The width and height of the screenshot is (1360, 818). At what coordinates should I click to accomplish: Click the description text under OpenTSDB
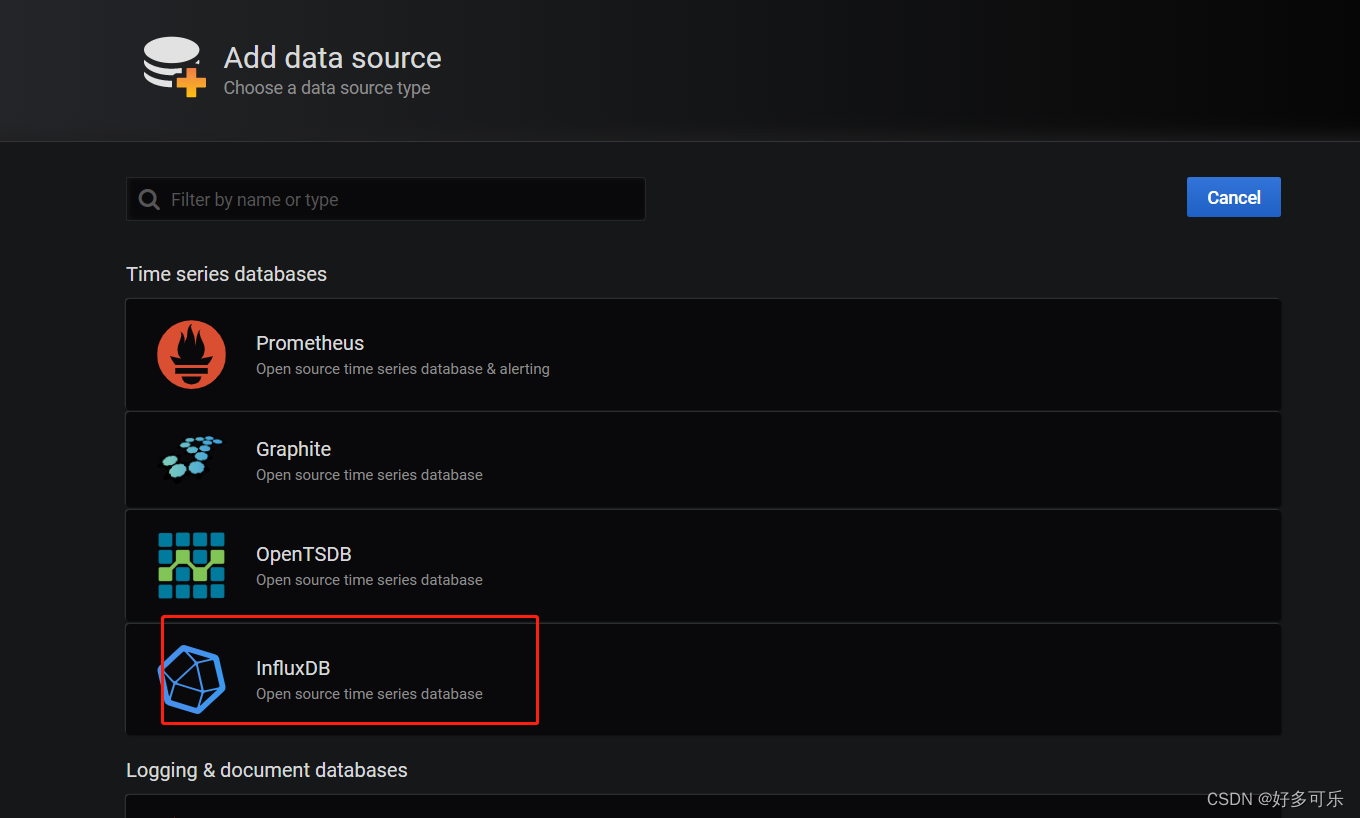point(369,580)
